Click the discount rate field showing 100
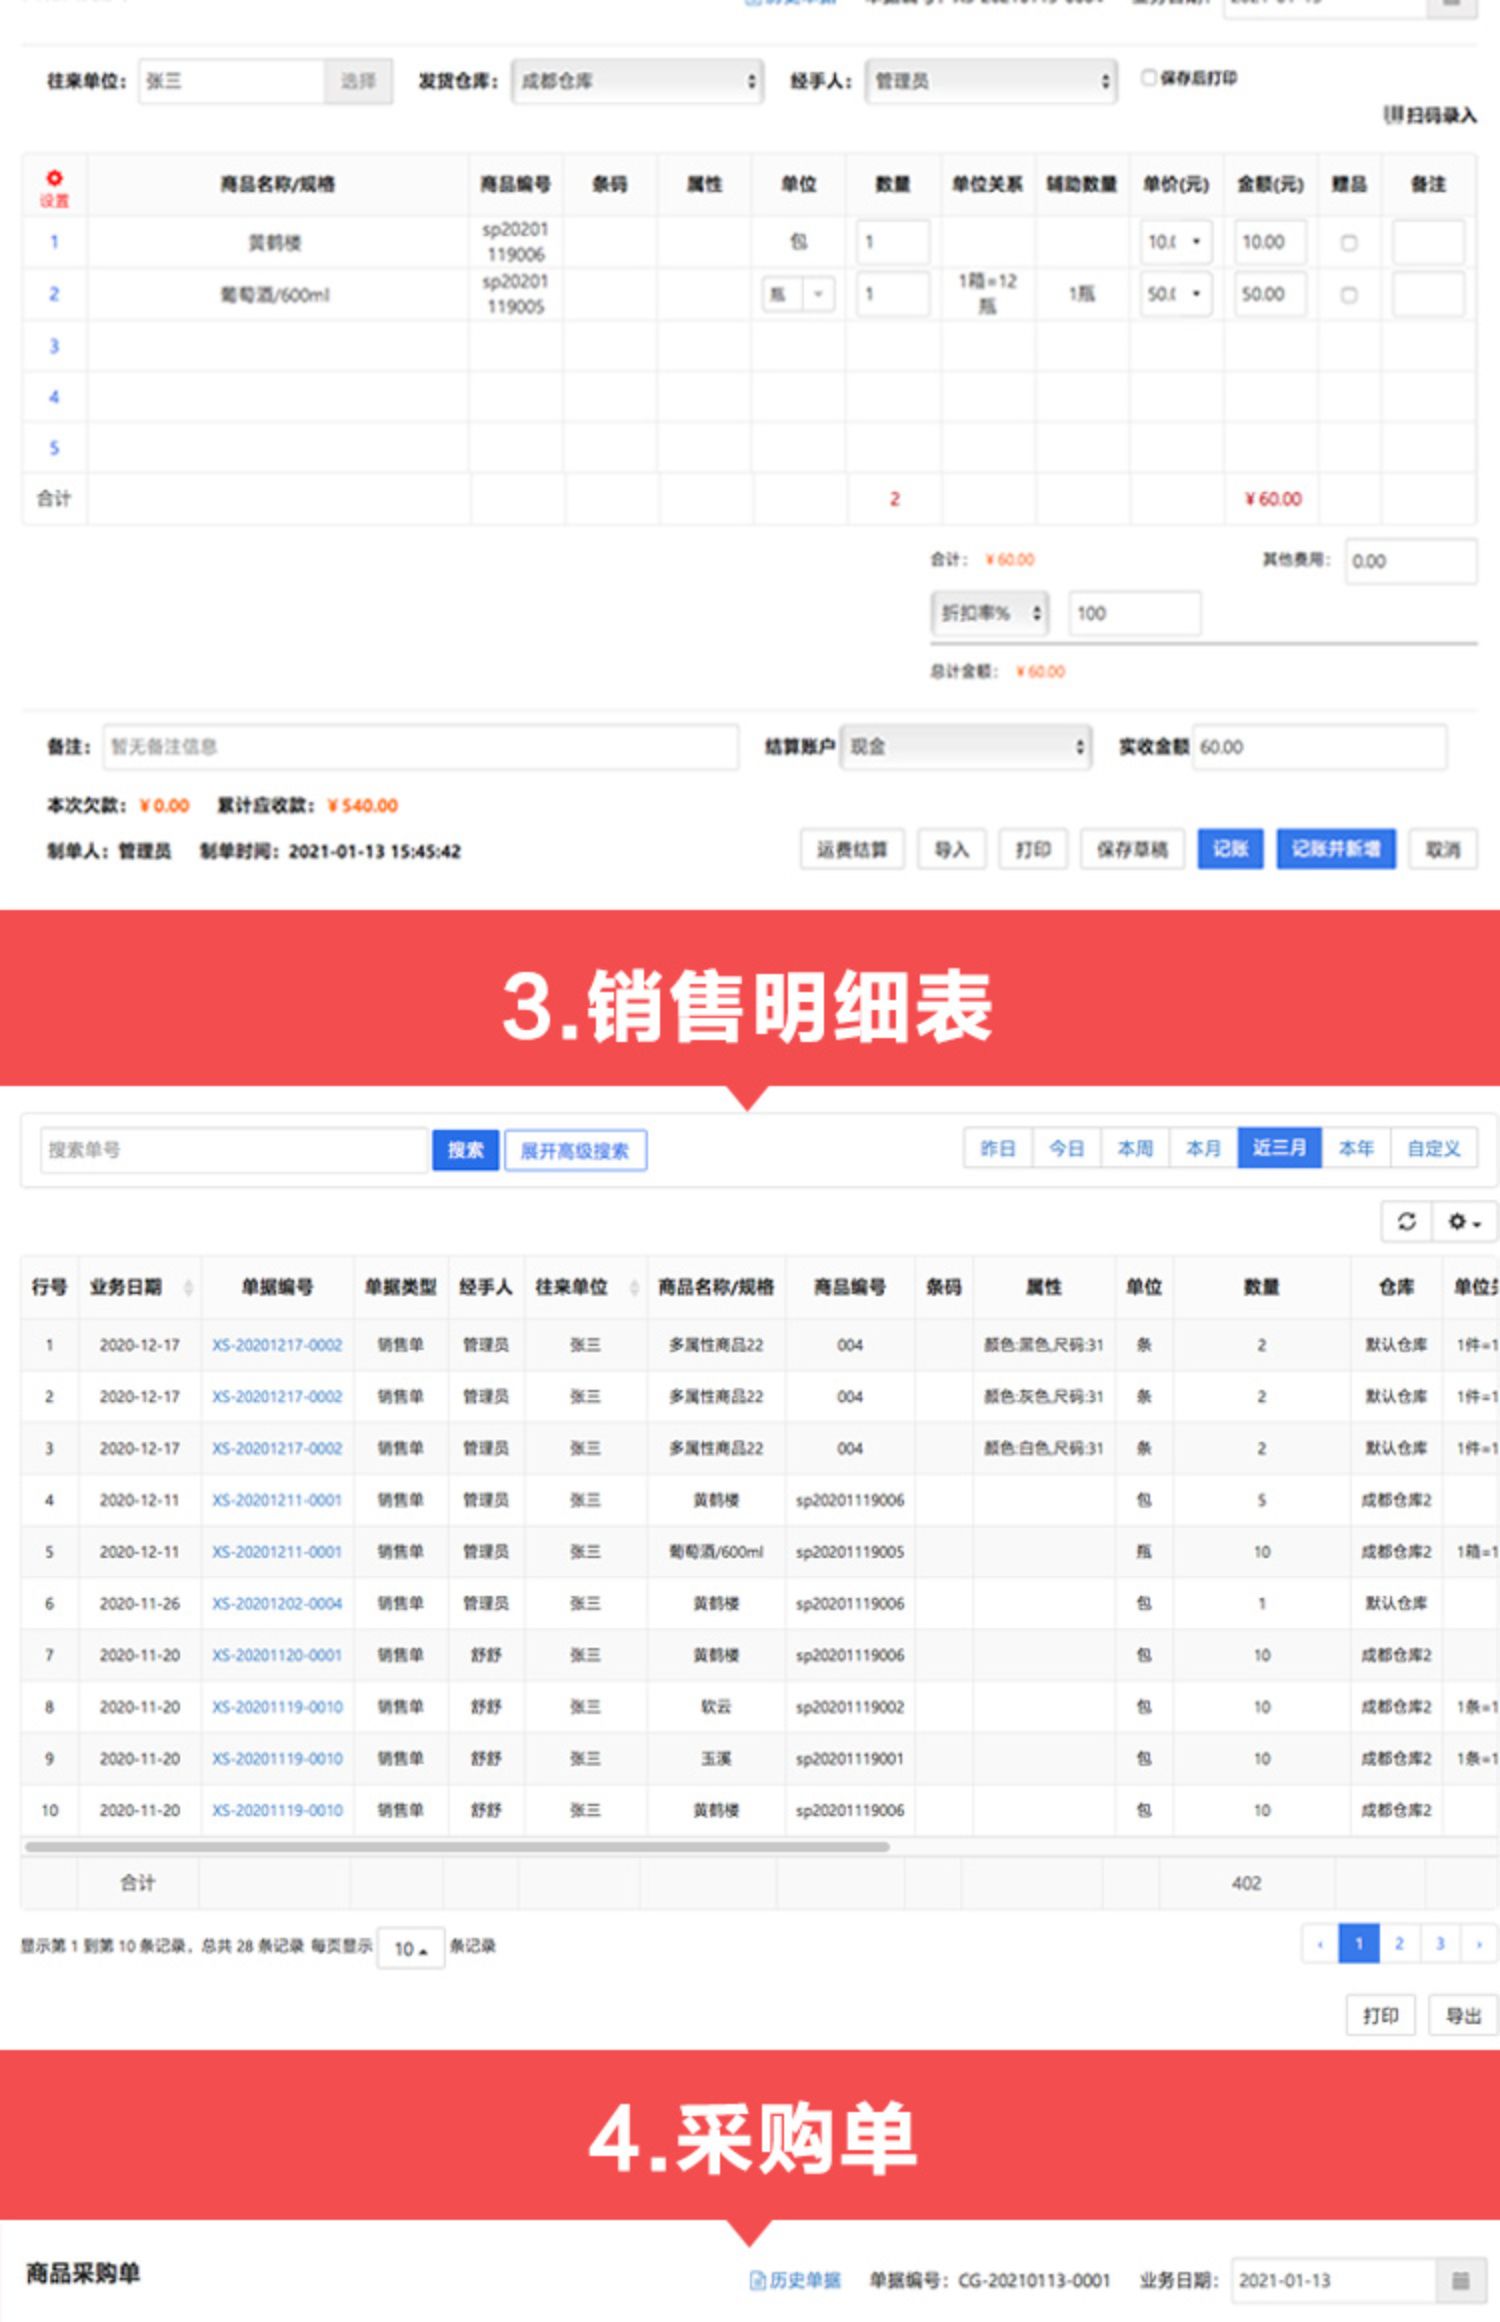The width and height of the screenshot is (1500, 2322). [x=1135, y=613]
